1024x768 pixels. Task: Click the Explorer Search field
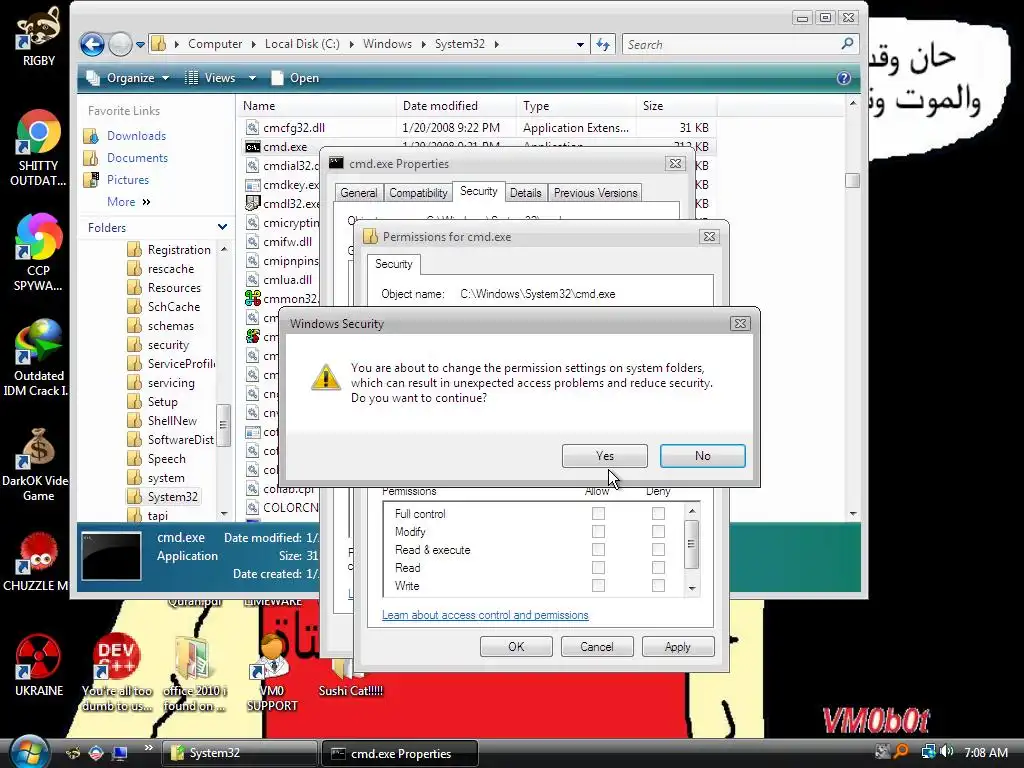(x=731, y=44)
